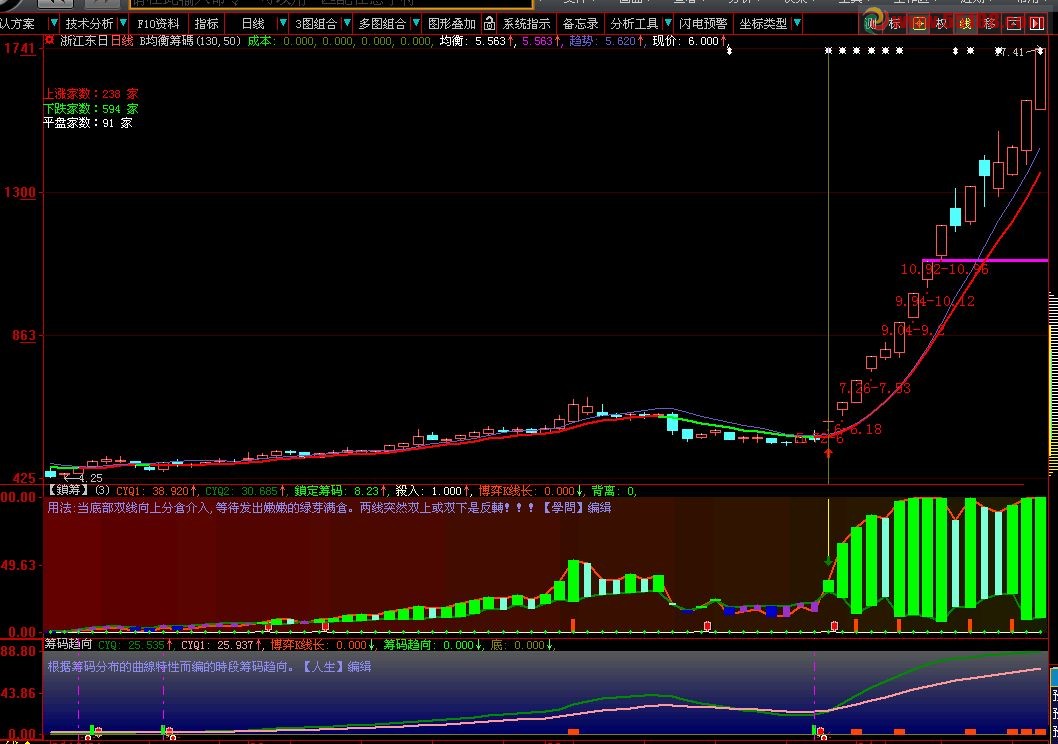Viewport: 1058px width, 744px height.
Task: Click the 编辑 link after 【人生】
Action: pos(359,666)
